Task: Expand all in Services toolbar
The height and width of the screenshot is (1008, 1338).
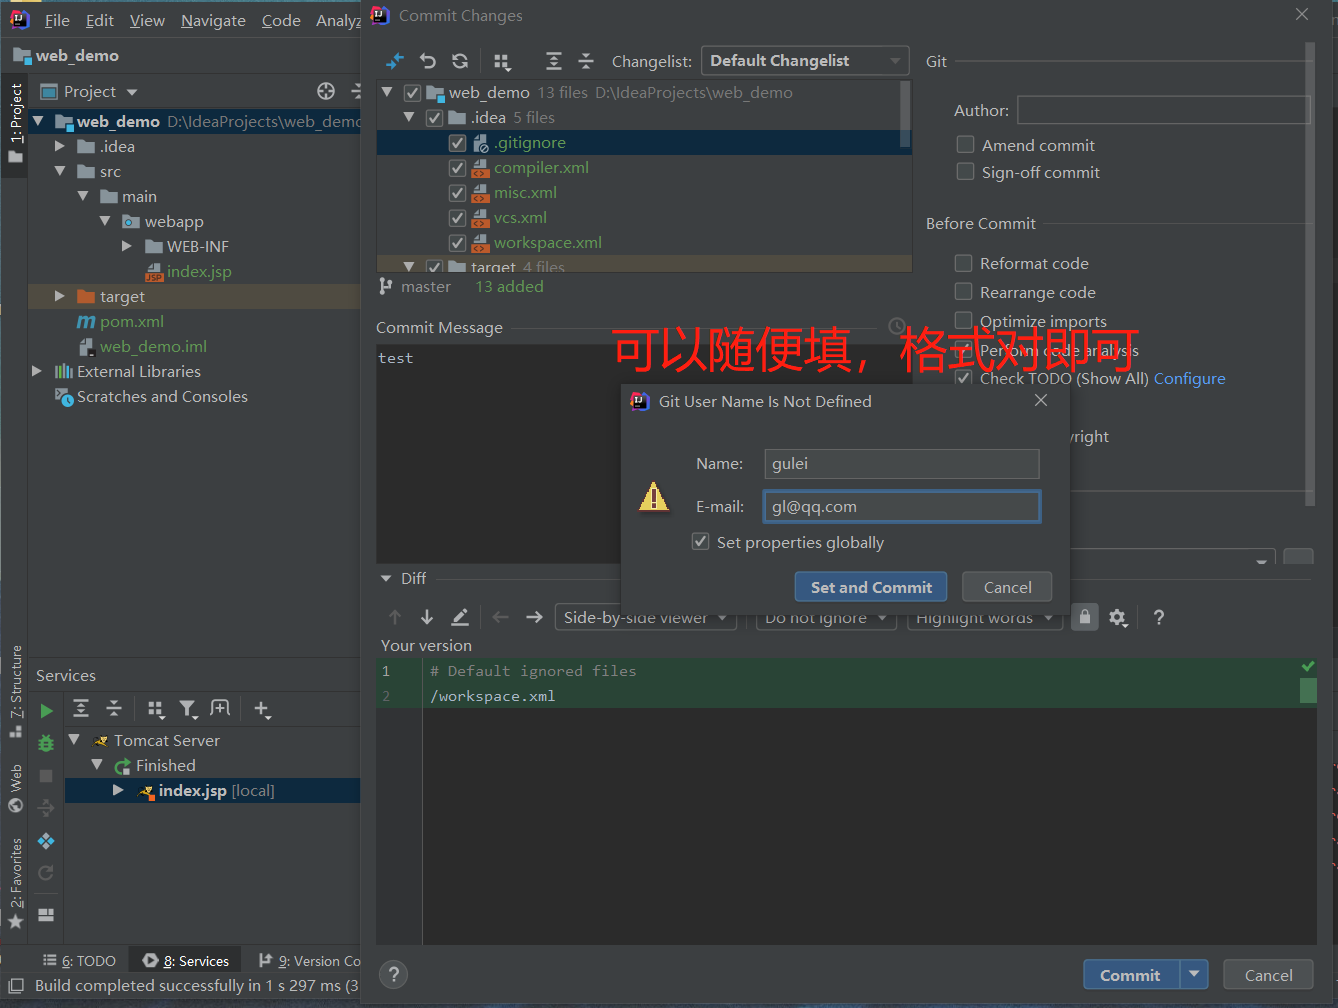Action: click(82, 708)
